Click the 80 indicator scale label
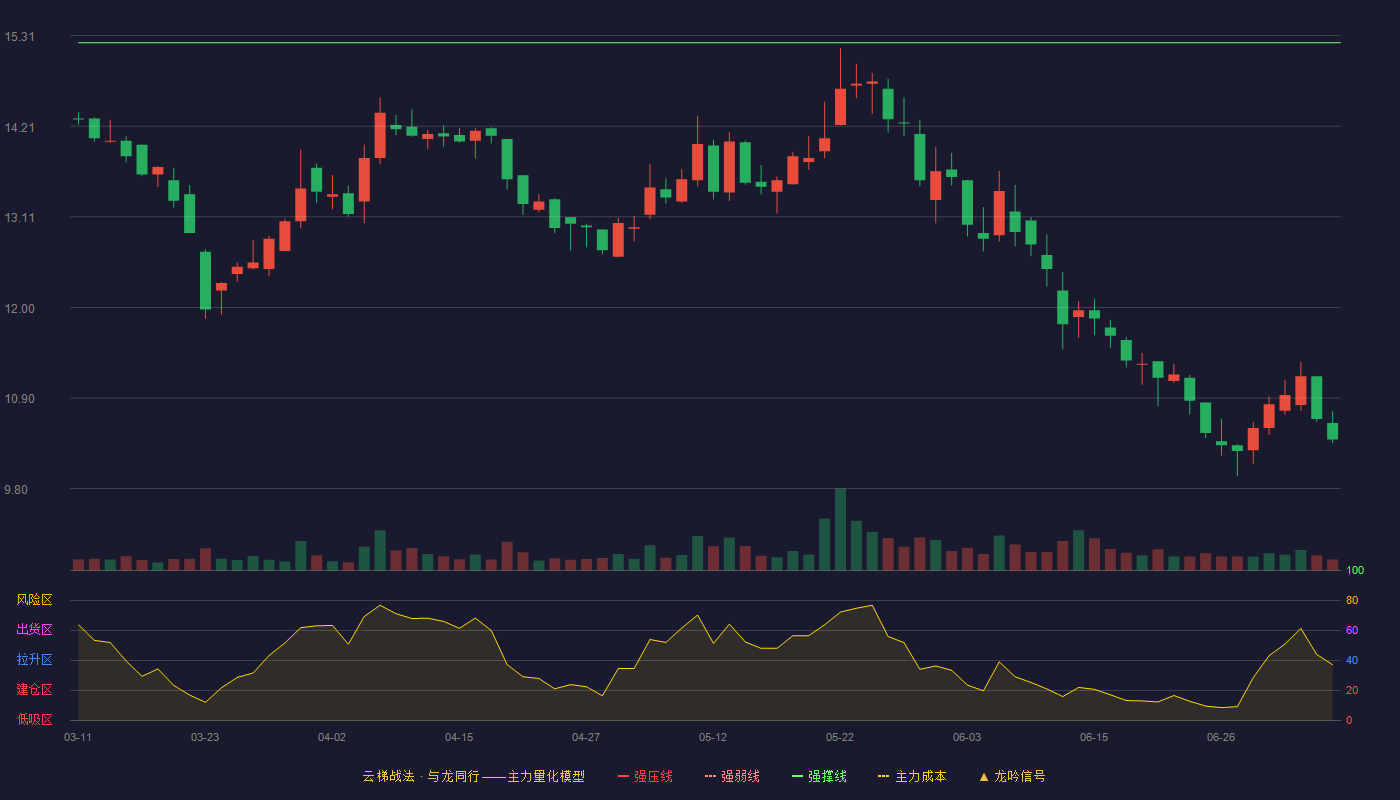Viewport: 1400px width, 800px height. coord(1352,600)
